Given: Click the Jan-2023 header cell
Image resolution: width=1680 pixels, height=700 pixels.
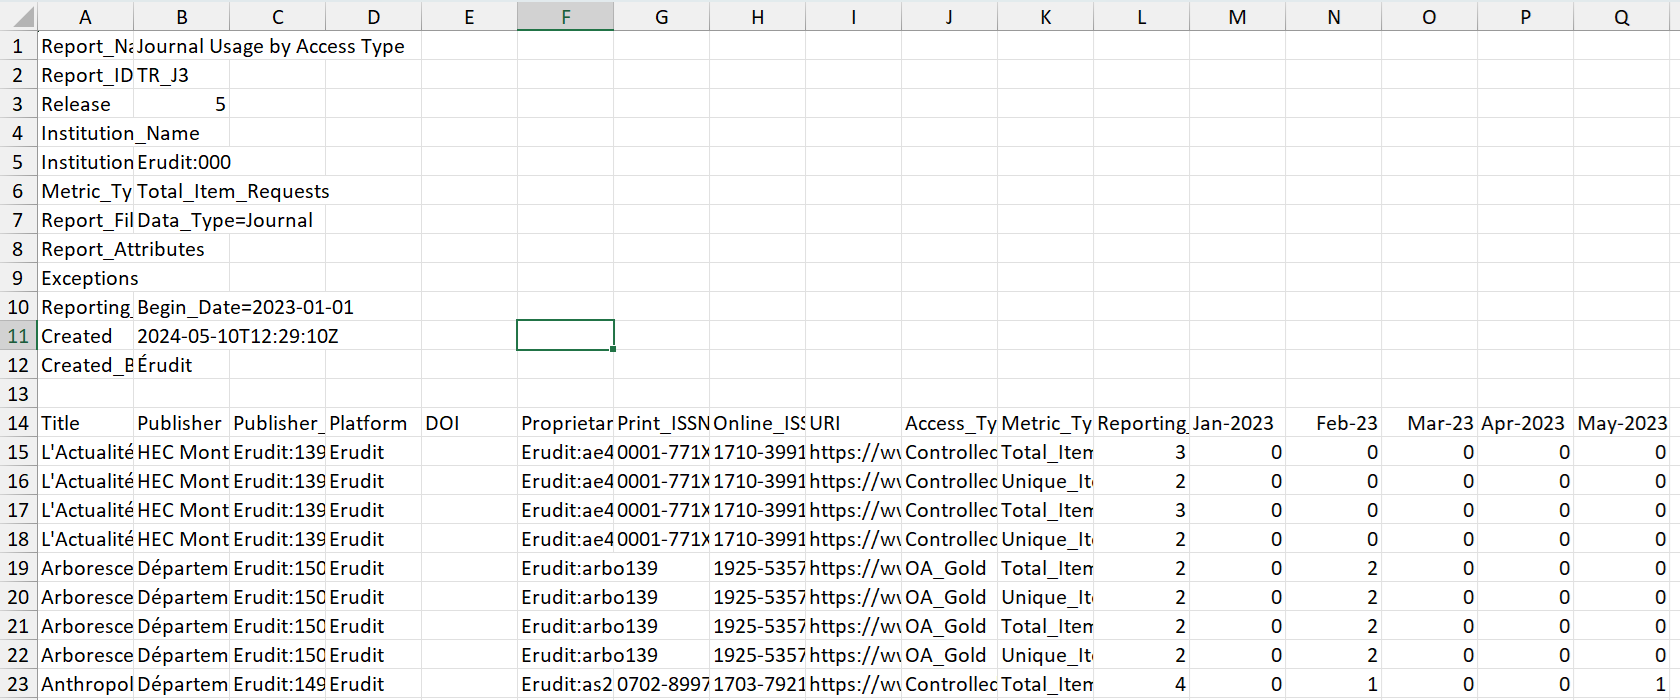Looking at the screenshot, I should pos(1238,423).
